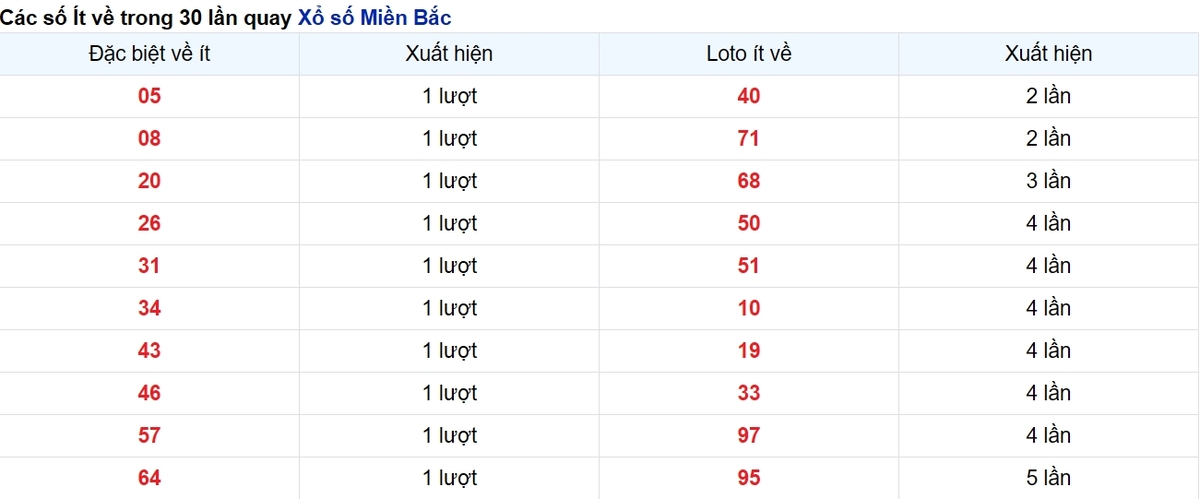This screenshot has height=499, width=1200.
Task: Click loto number 19
Action: [749, 351]
